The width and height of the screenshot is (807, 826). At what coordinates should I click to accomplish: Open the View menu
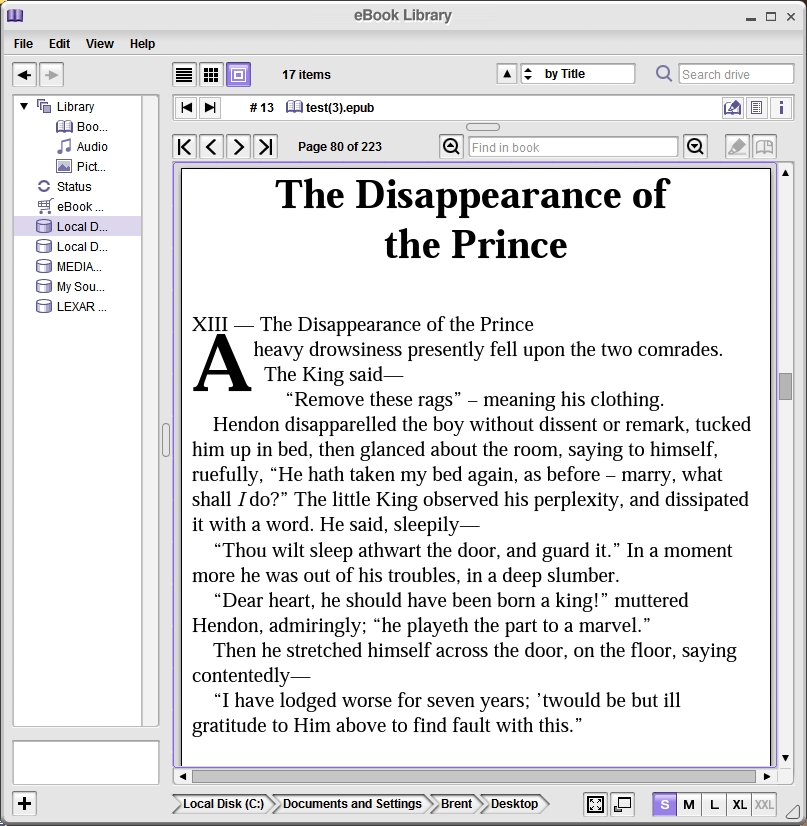[100, 44]
